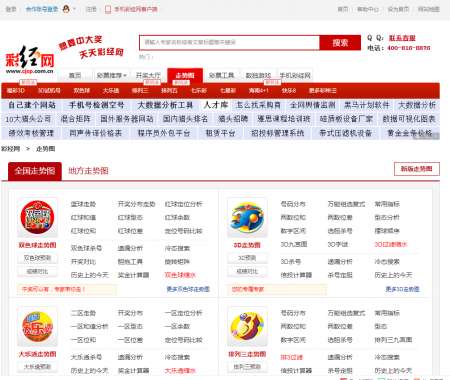Open the 更多双色球走势图 link
Viewport: 450px width, 380px height.
pos(188,289)
